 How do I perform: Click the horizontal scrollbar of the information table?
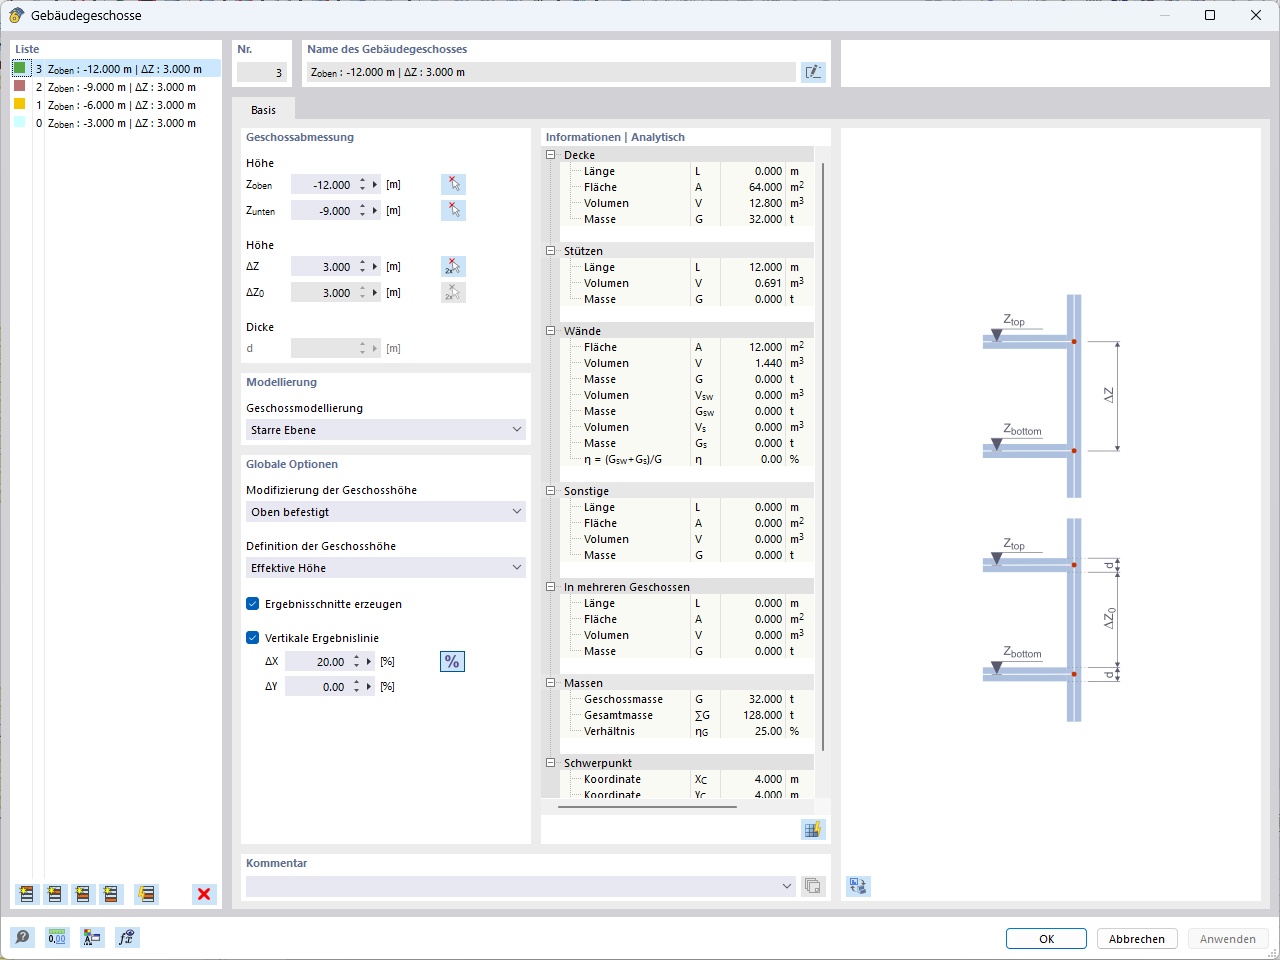(x=647, y=806)
